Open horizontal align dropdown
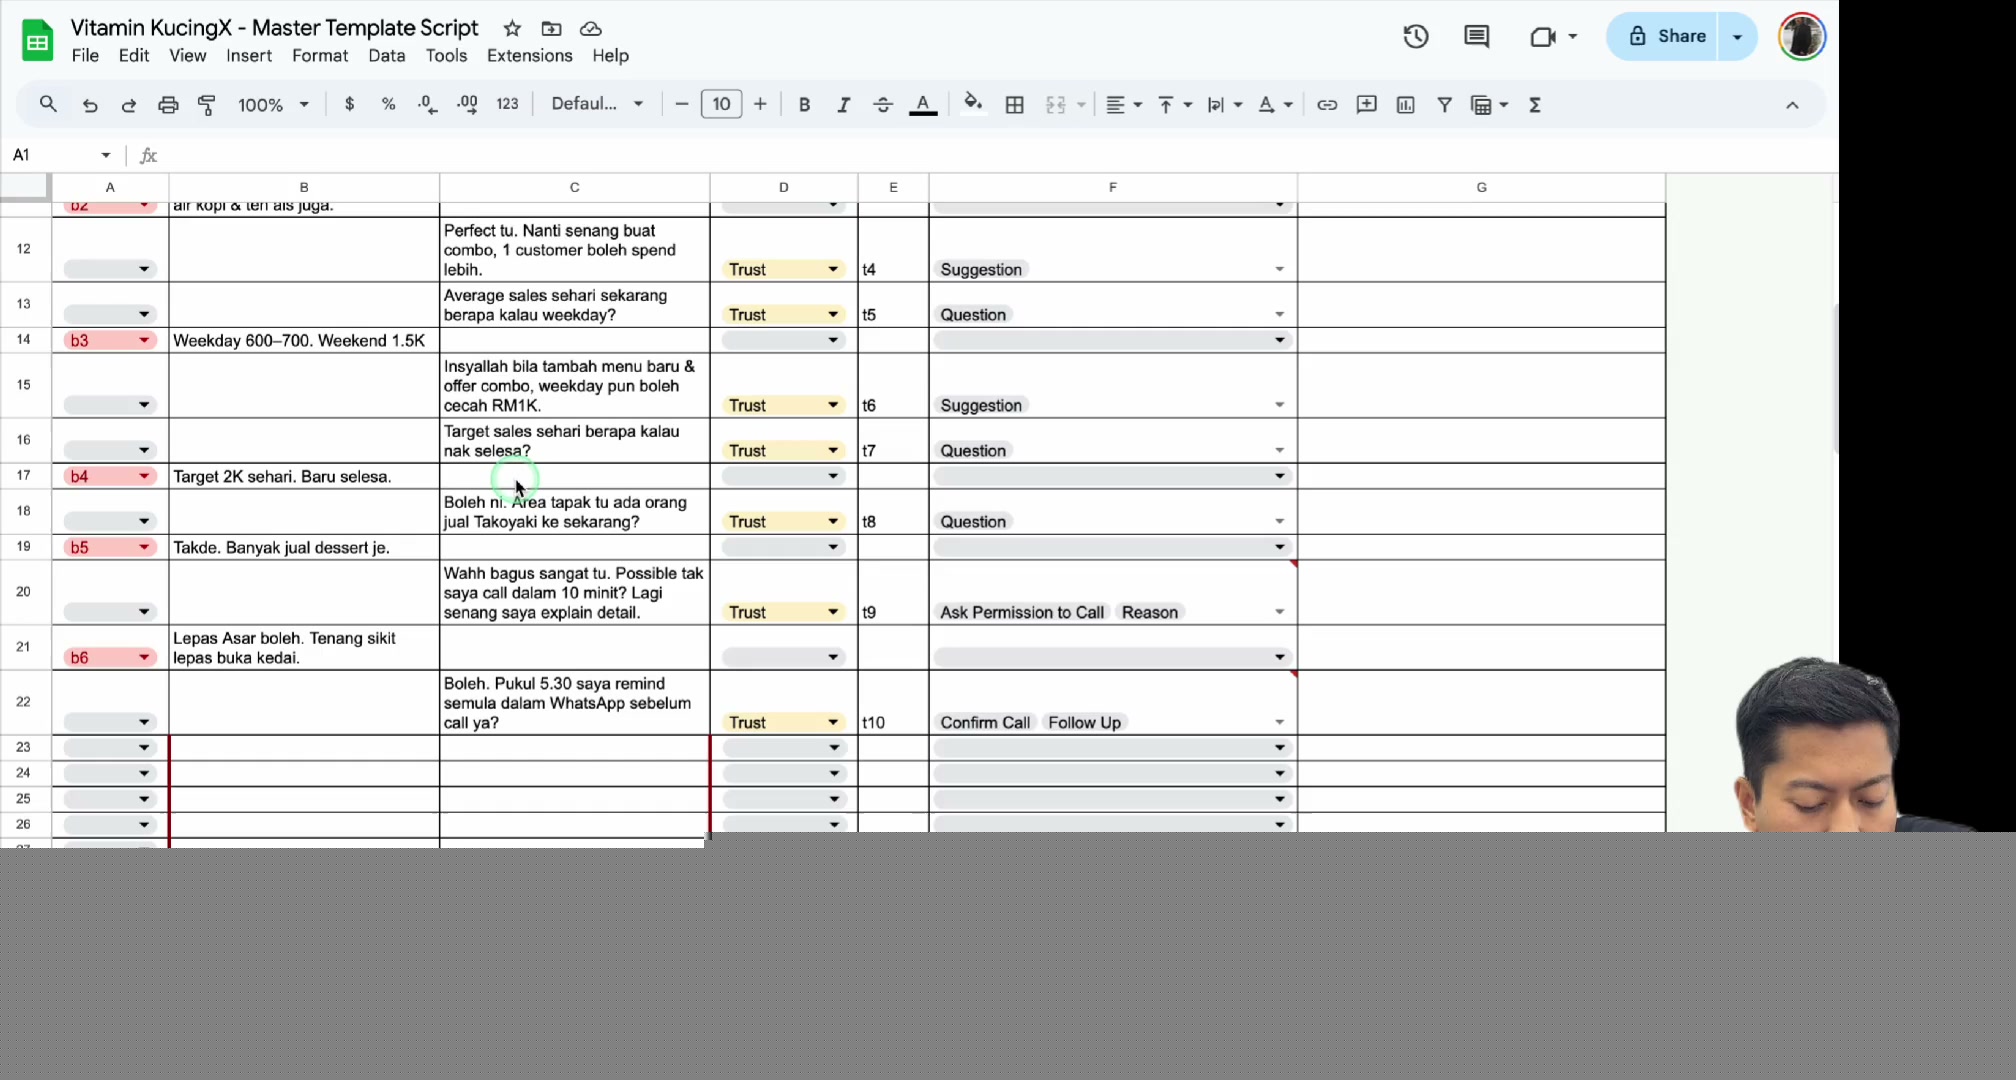The height and width of the screenshot is (1080, 2016). pos(1123,104)
